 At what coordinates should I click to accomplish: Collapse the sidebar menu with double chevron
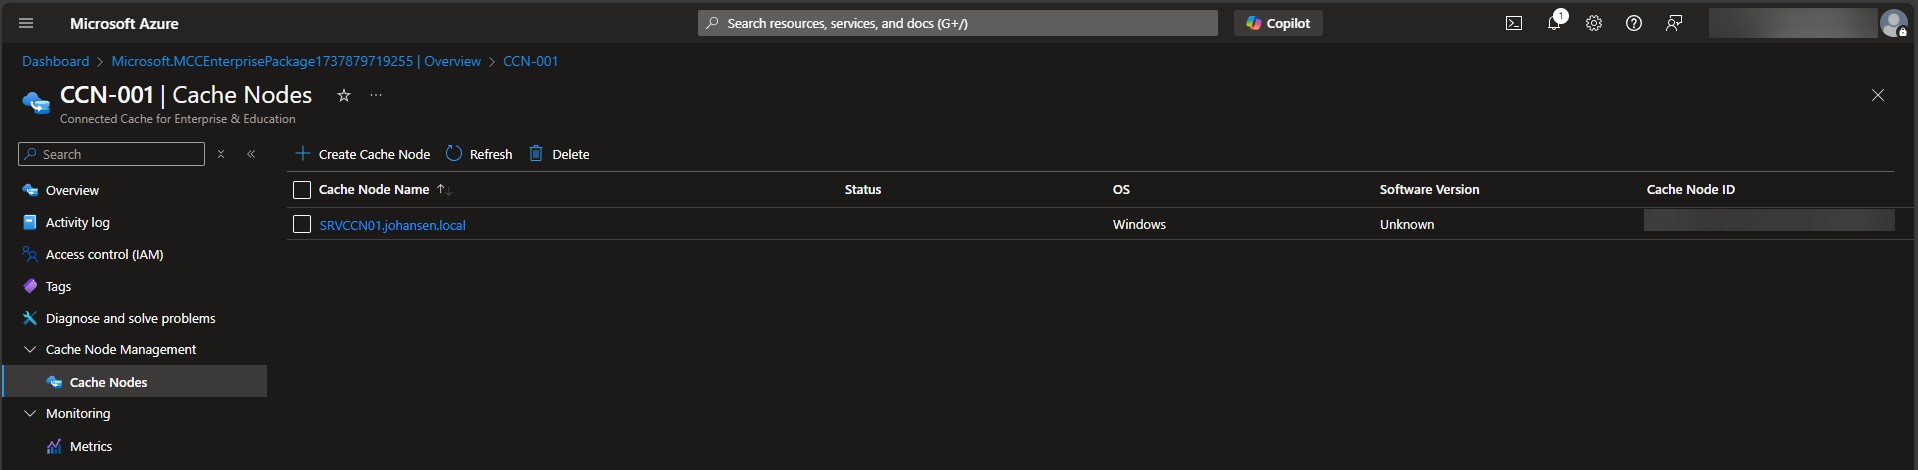click(251, 154)
